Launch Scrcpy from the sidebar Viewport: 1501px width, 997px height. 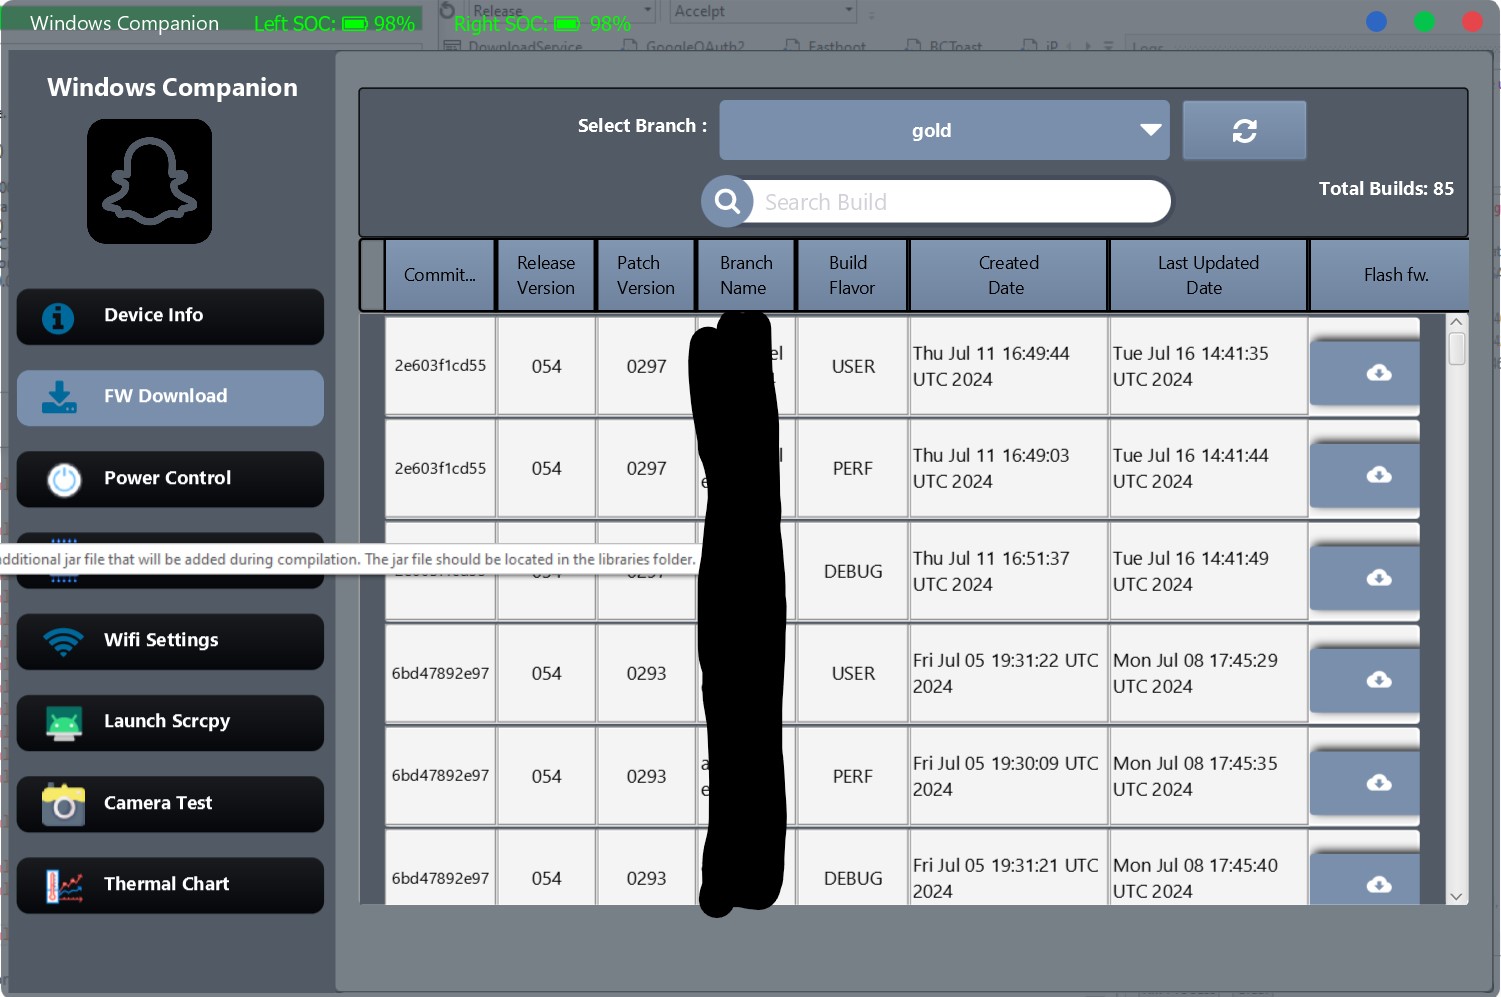(170, 722)
